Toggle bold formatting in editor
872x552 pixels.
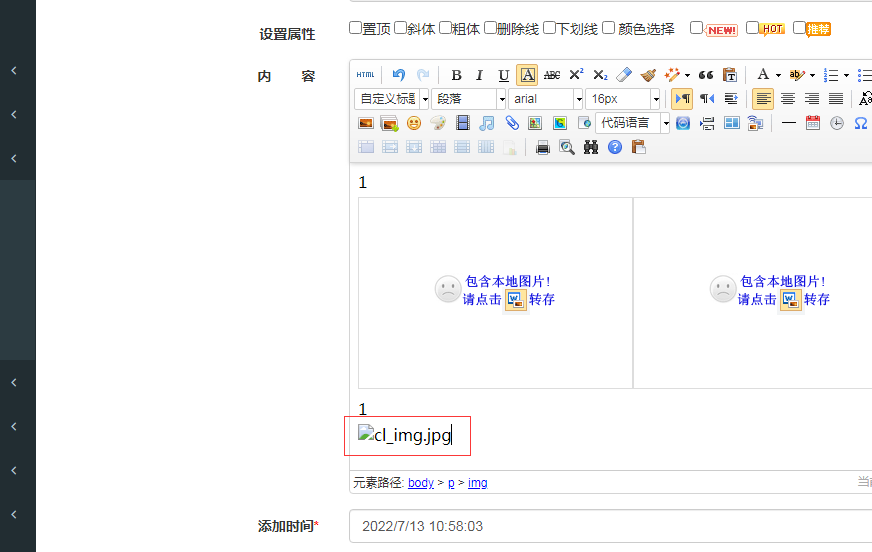(456, 75)
